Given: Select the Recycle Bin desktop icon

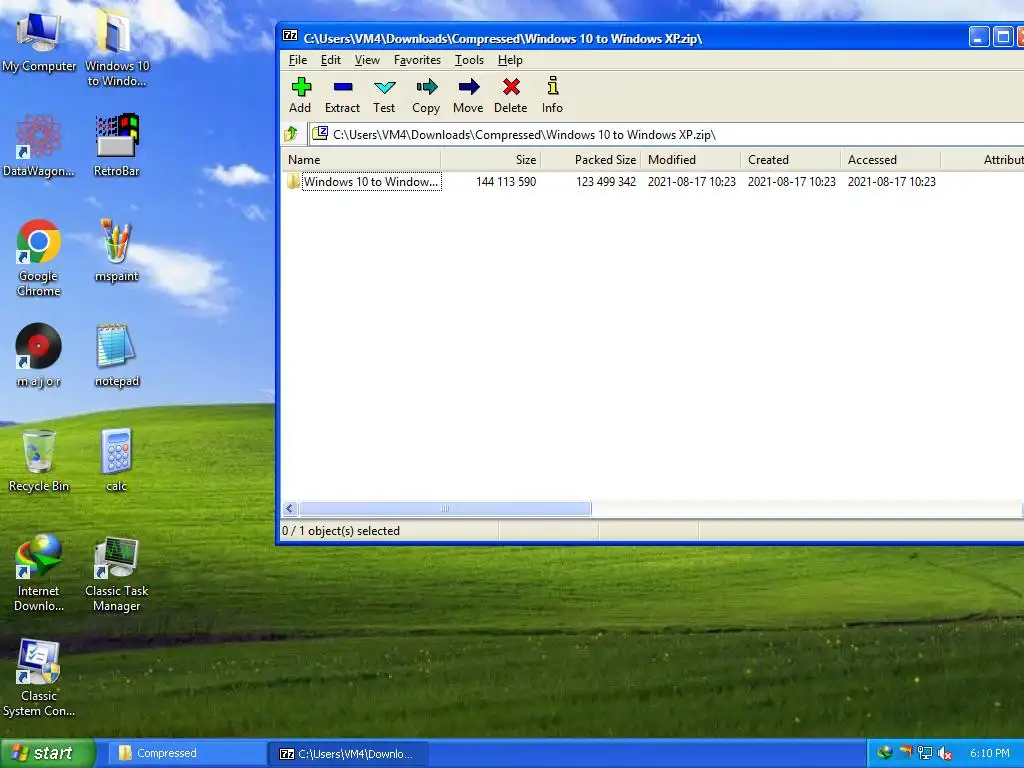Looking at the screenshot, I should (x=39, y=460).
